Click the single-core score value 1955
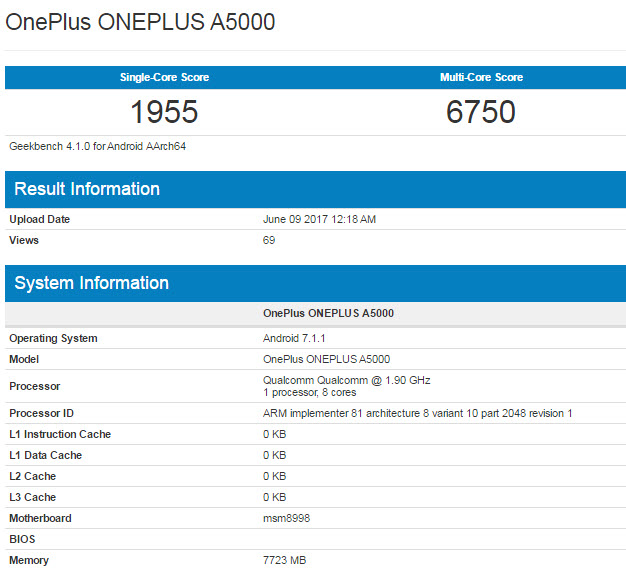Image resolution: width=626 pixels, height=575 pixels. 164,112
